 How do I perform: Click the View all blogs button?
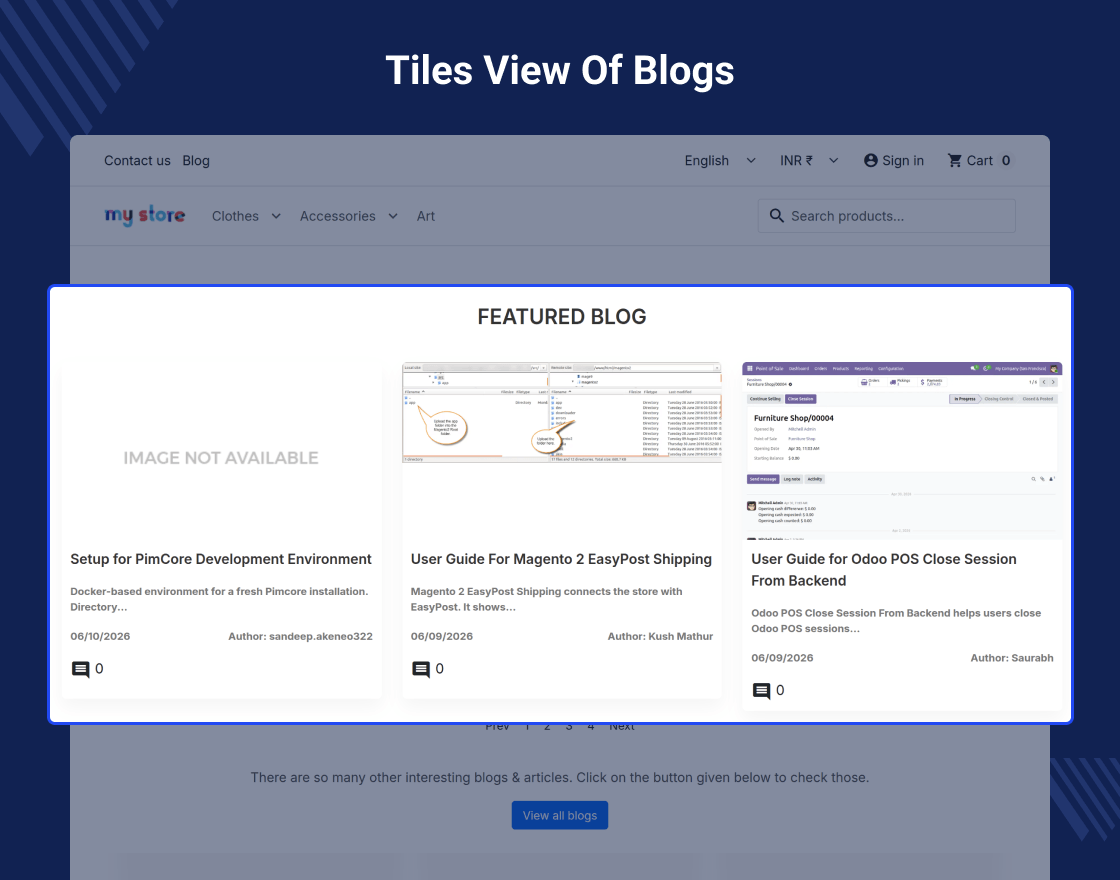coord(560,815)
